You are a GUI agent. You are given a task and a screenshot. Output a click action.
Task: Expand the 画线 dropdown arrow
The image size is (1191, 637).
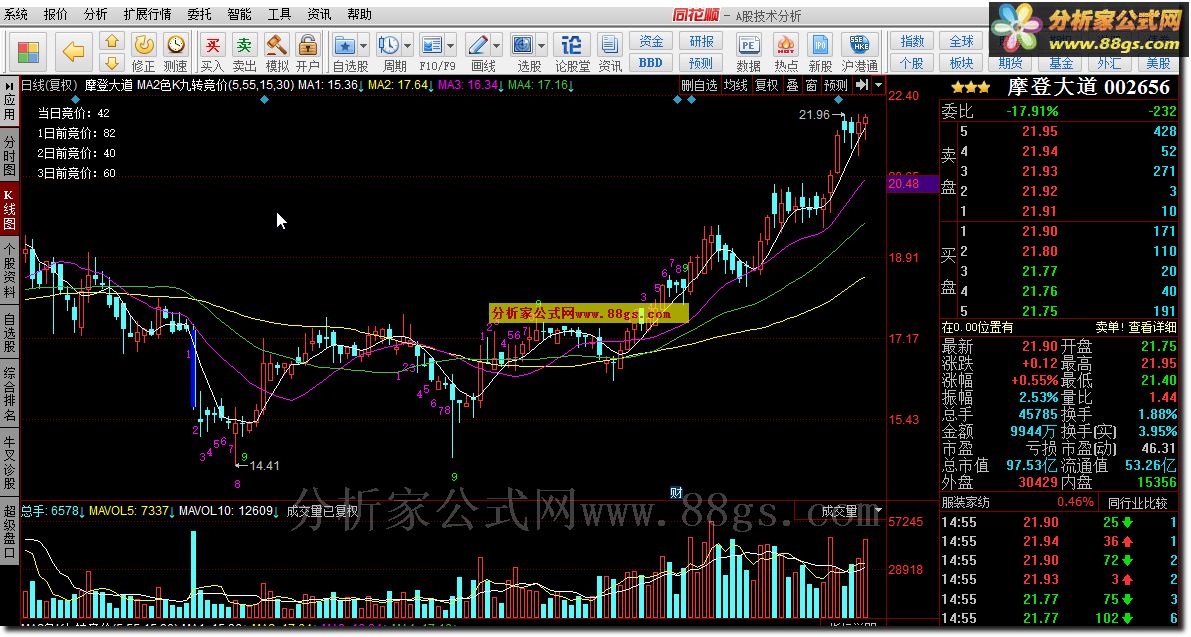[x=497, y=46]
